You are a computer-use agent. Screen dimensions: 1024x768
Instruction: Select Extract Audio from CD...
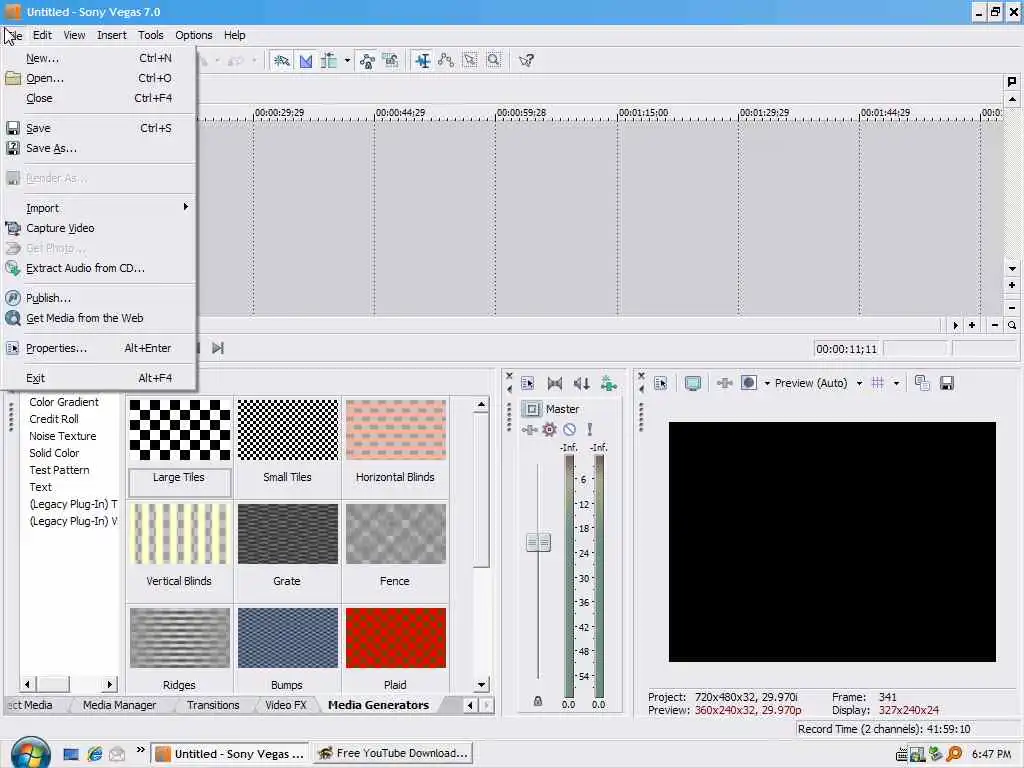pyautogui.click(x=99, y=268)
